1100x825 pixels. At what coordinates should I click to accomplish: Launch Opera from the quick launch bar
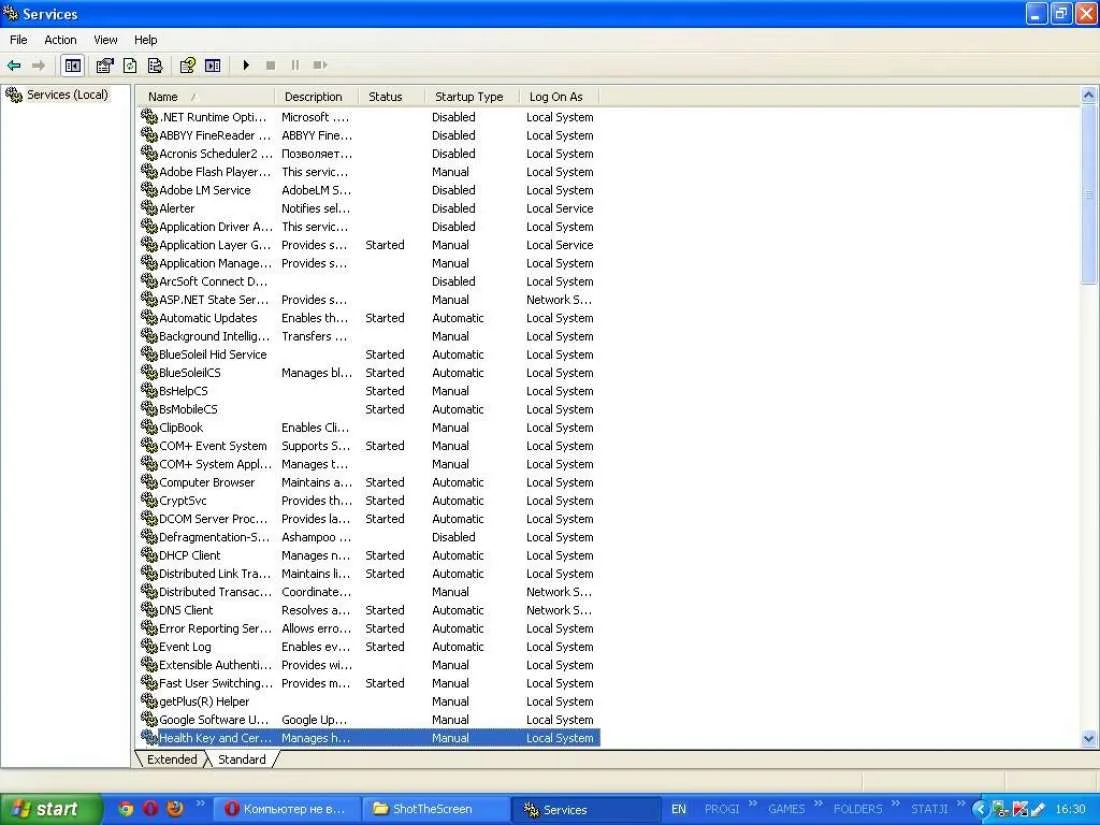pyautogui.click(x=150, y=809)
